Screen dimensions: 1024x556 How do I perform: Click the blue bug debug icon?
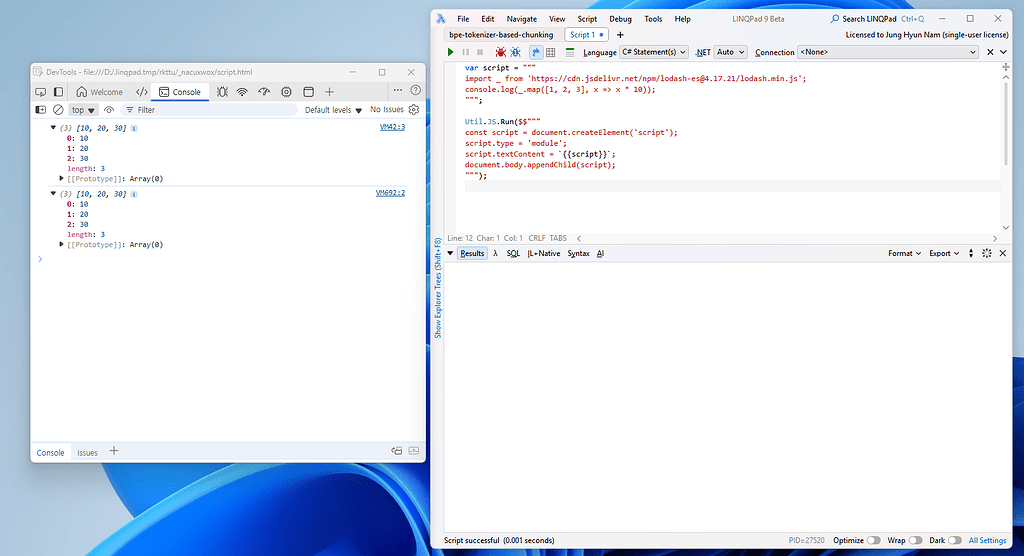(515, 52)
